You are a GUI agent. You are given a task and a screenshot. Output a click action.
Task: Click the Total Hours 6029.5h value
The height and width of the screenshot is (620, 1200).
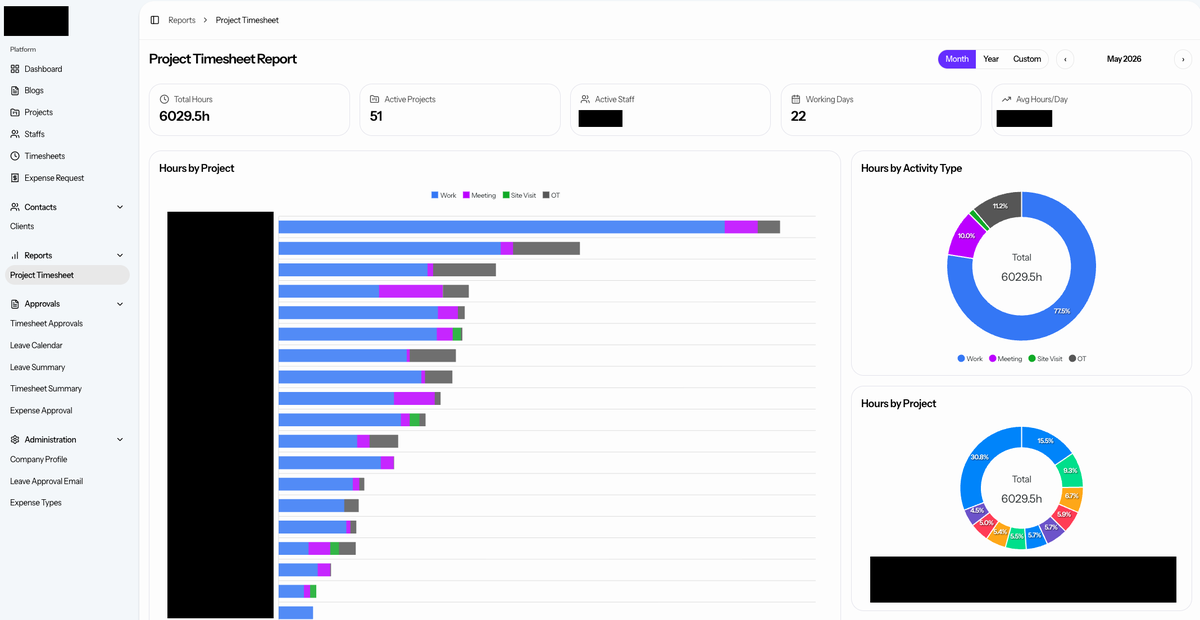(x=184, y=116)
